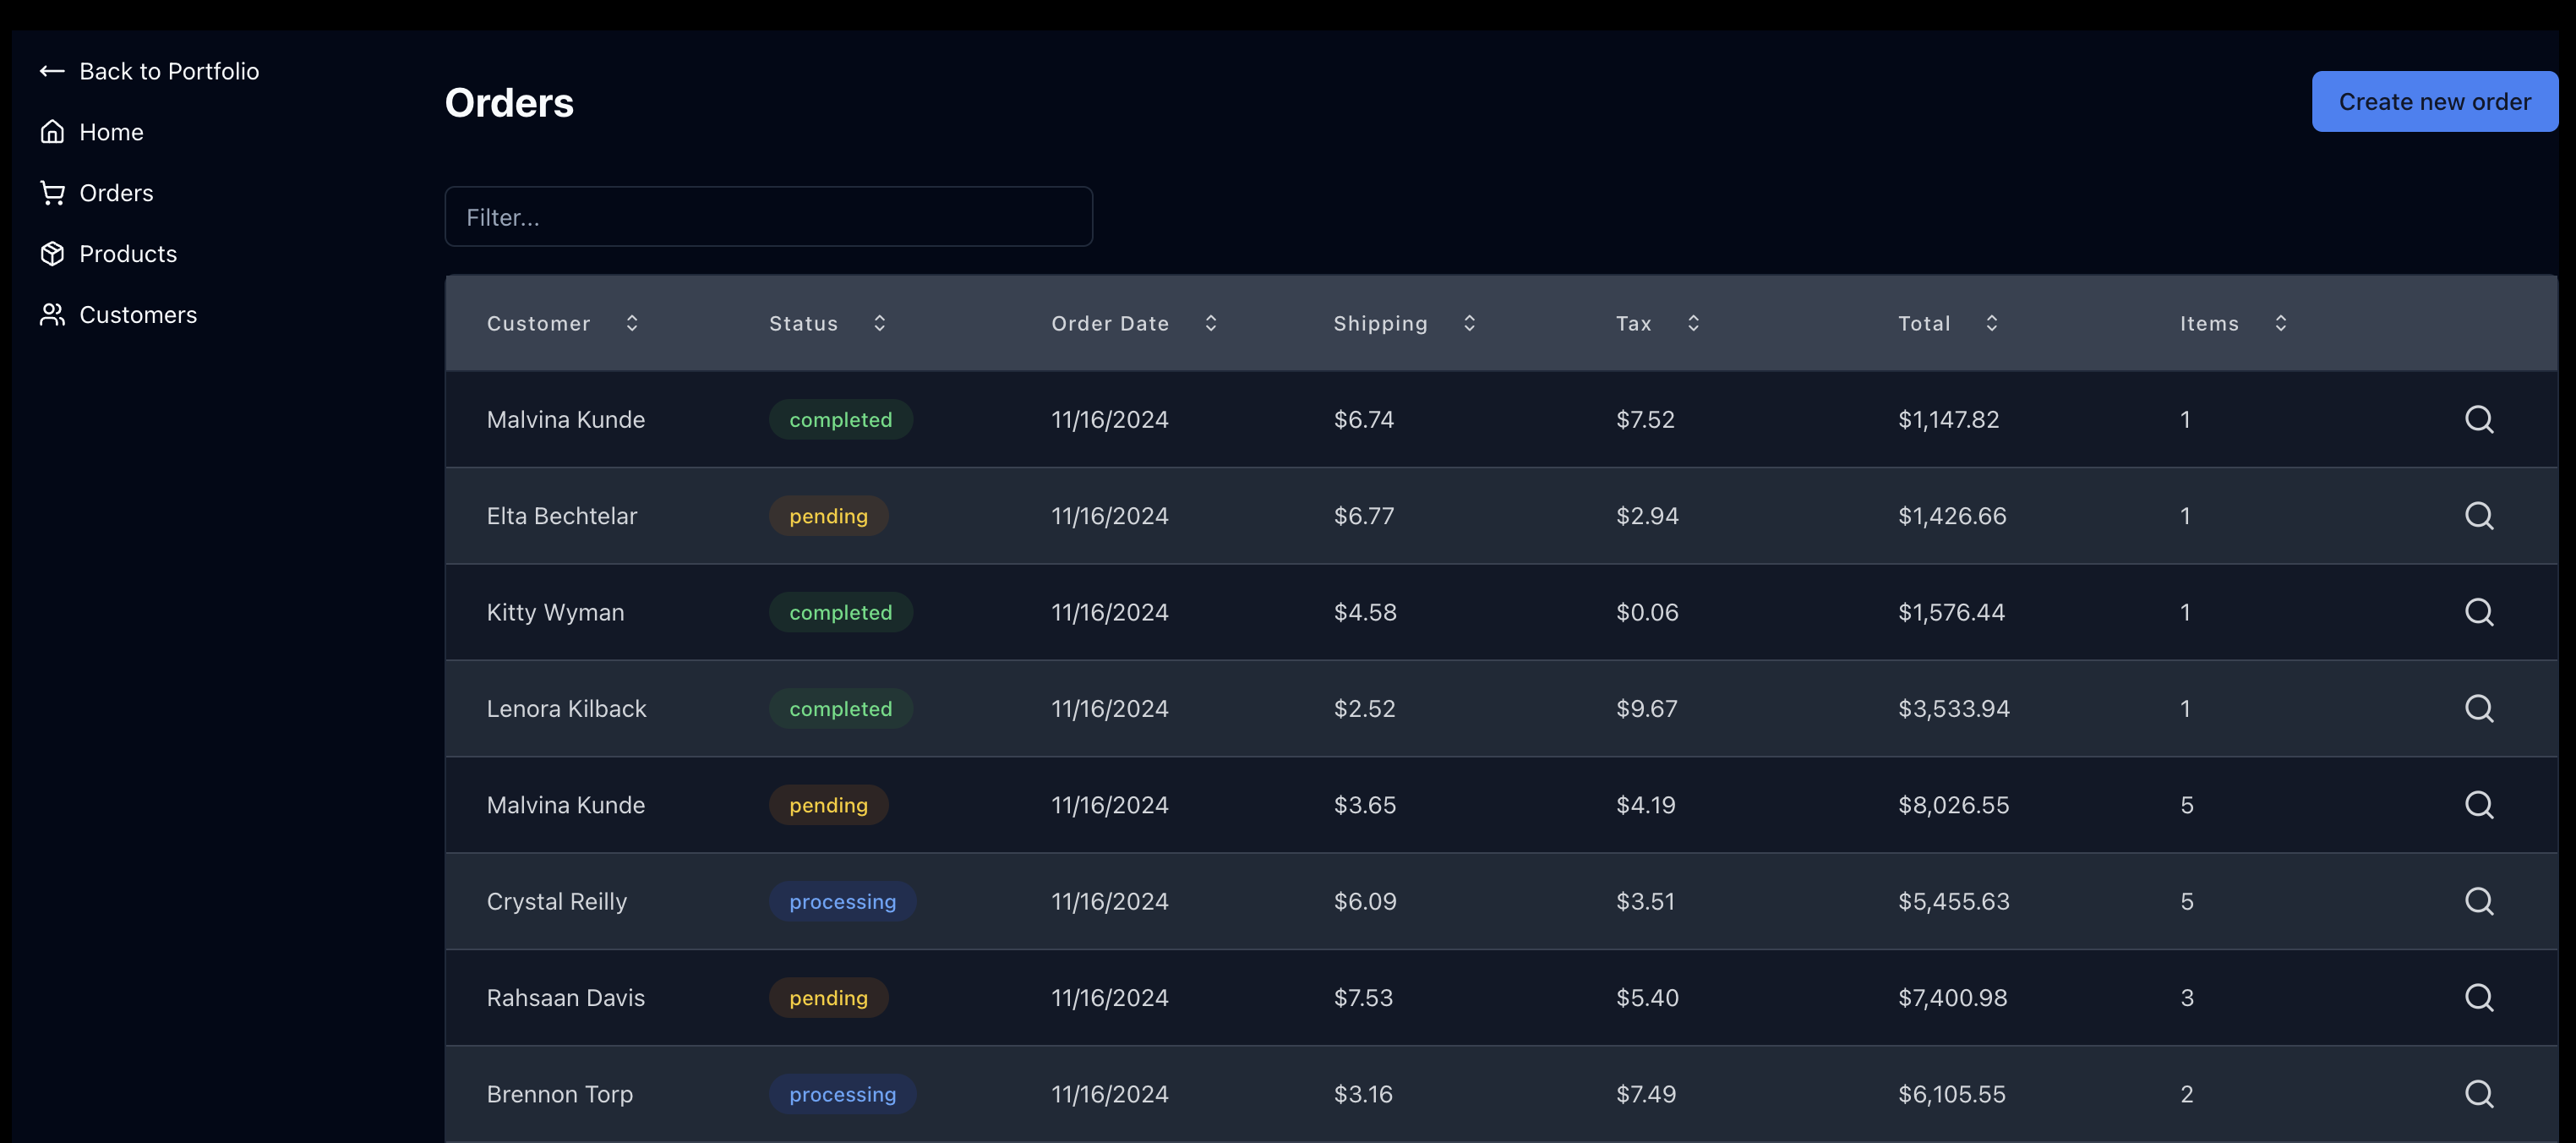The image size is (2576, 1143).
Task: Toggle sorting on the Status column
Action: click(x=879, y=323)
